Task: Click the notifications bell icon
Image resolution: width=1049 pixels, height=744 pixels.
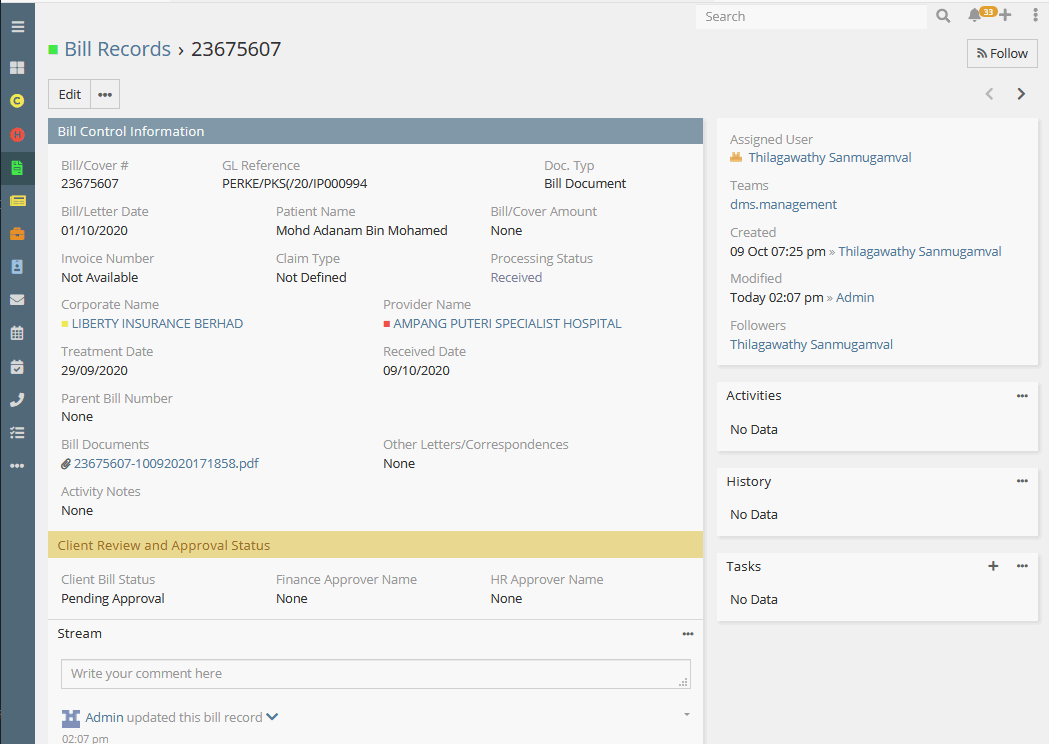Action: (974, 16)
